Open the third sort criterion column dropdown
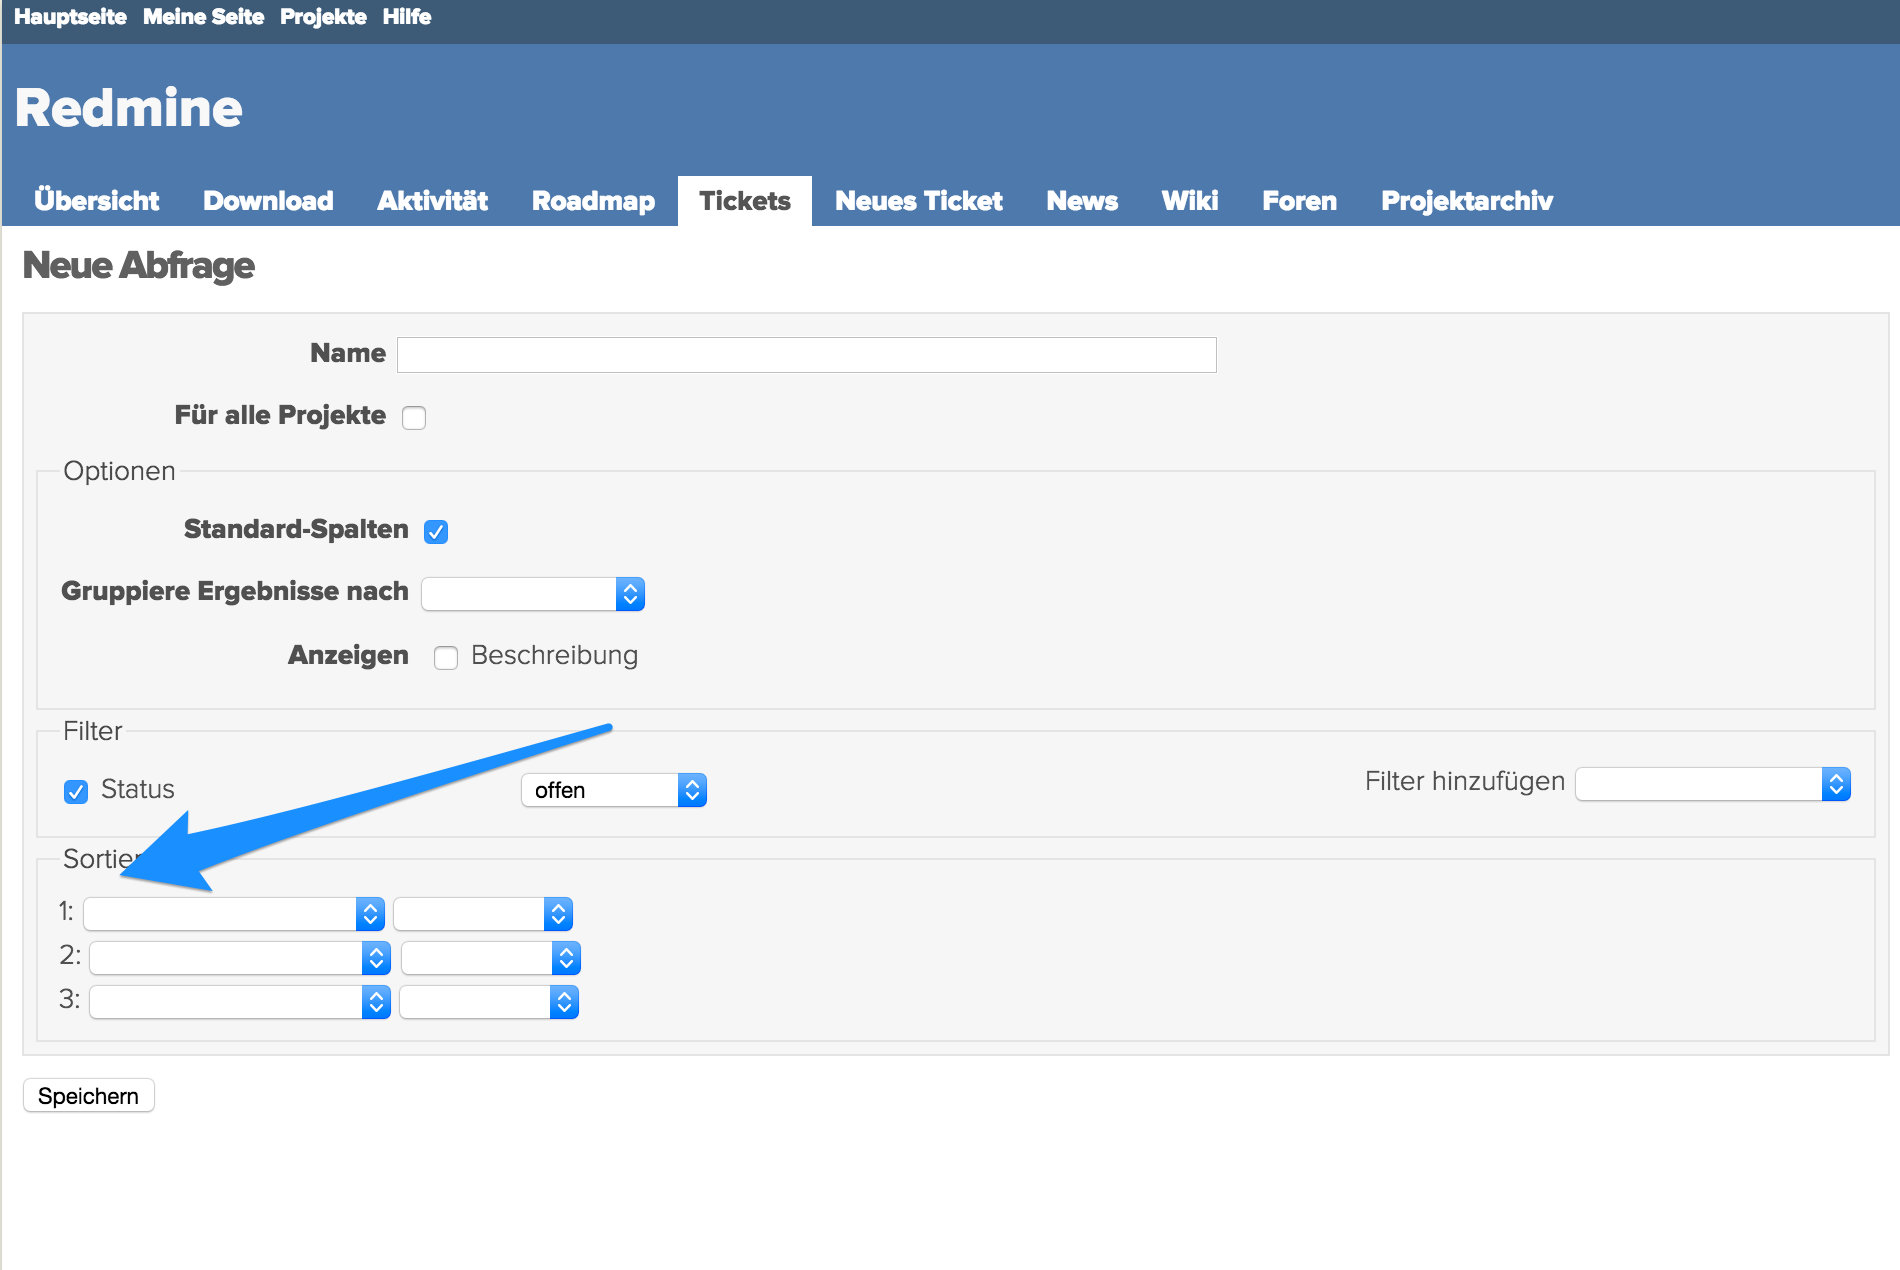Viewport: 1900px width, 1270px height. click(x=240, y=1002)
